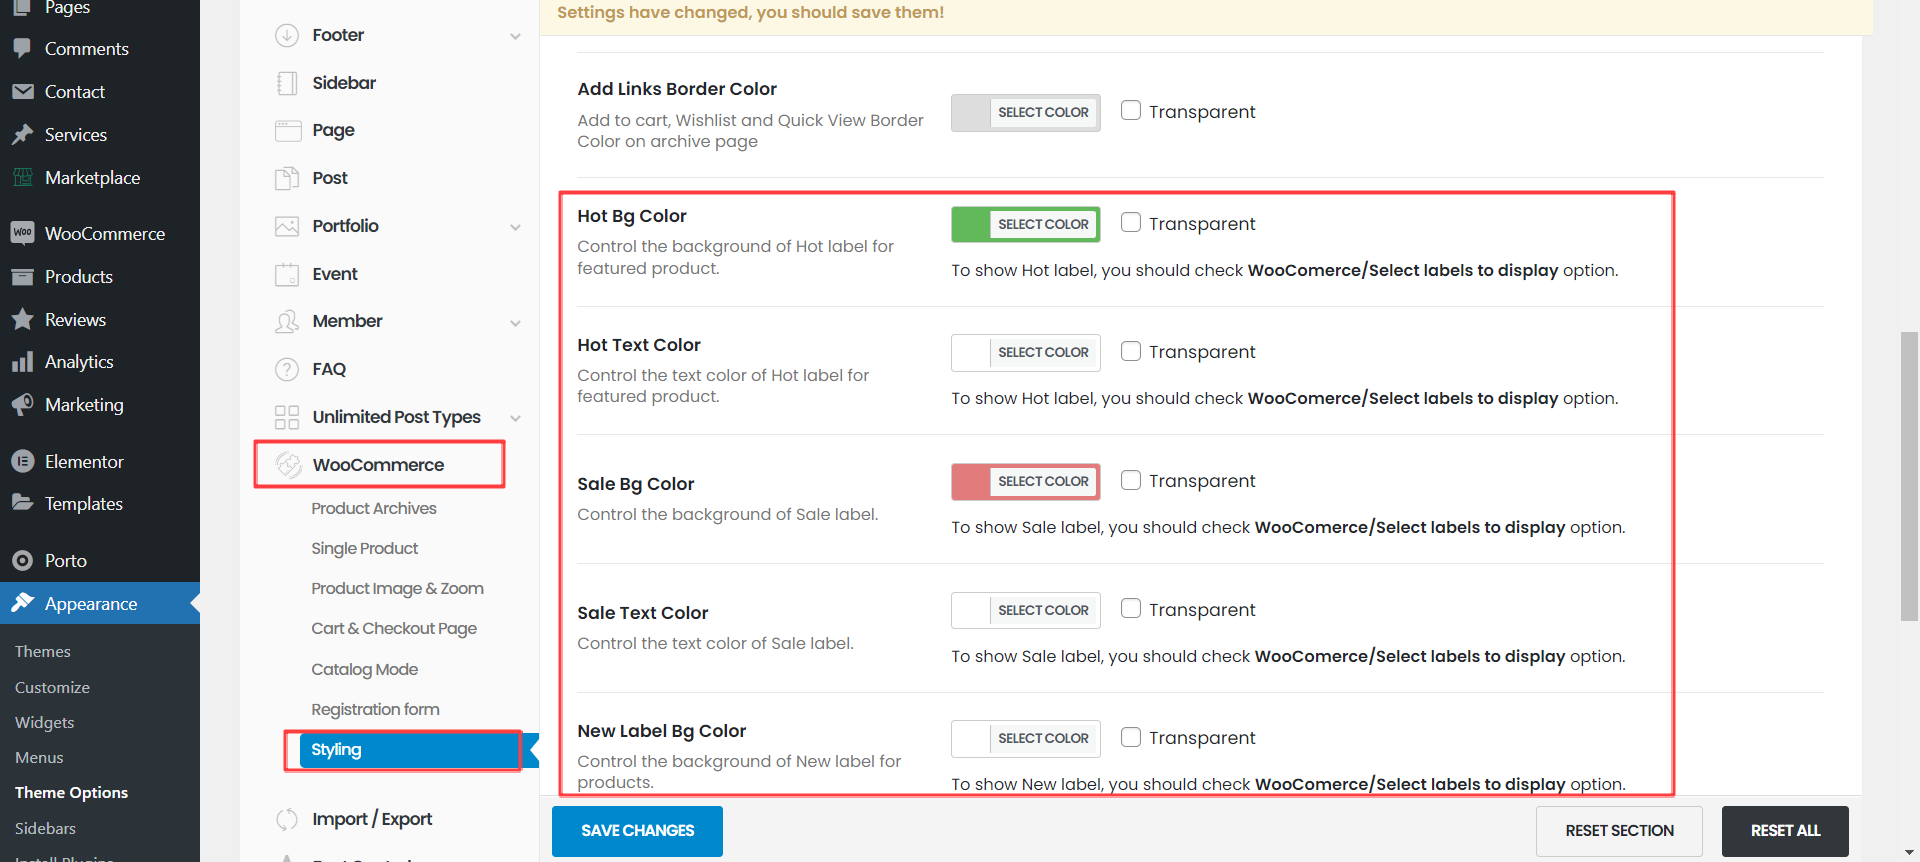Screen dimensions: 1920x862
Task: Open Themes under Appearance
Action: click(43, 651)
